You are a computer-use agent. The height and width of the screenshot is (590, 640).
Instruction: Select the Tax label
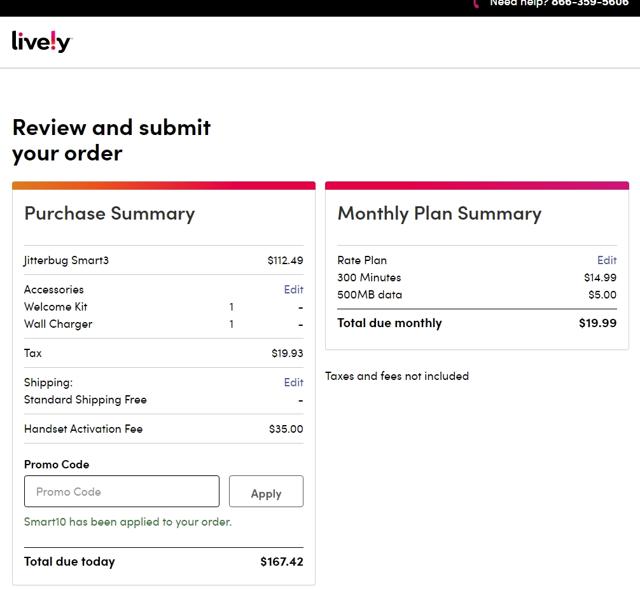[33, 353]
